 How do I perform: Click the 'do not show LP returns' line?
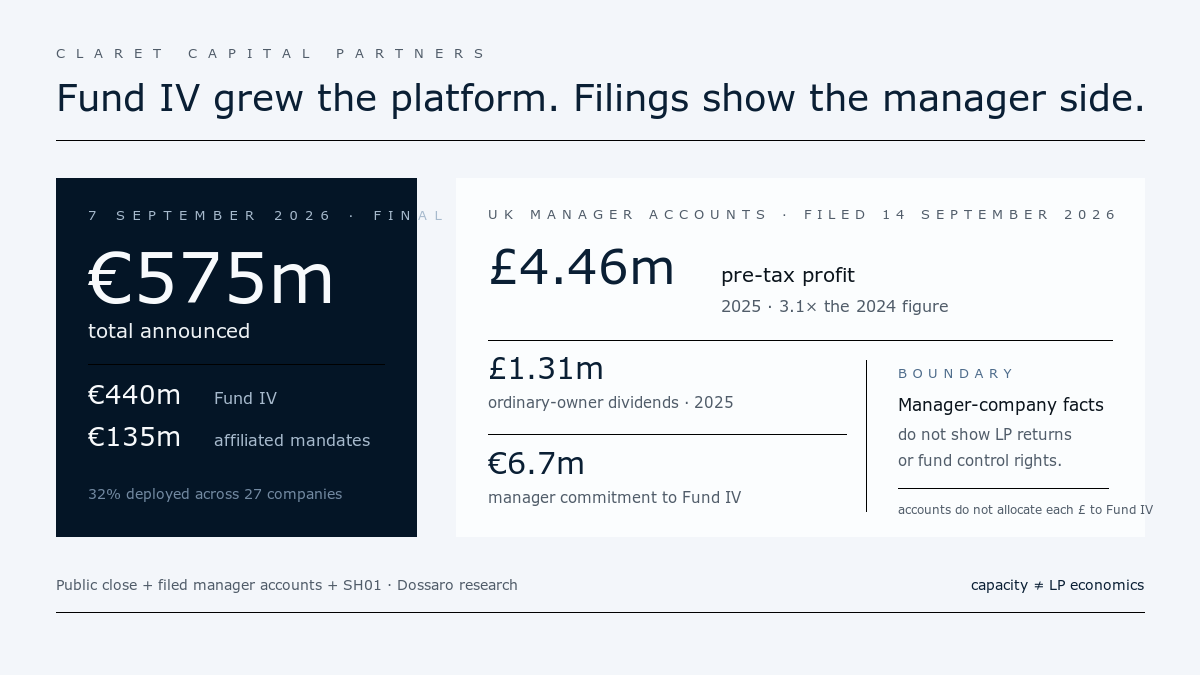tap(985, 435)
